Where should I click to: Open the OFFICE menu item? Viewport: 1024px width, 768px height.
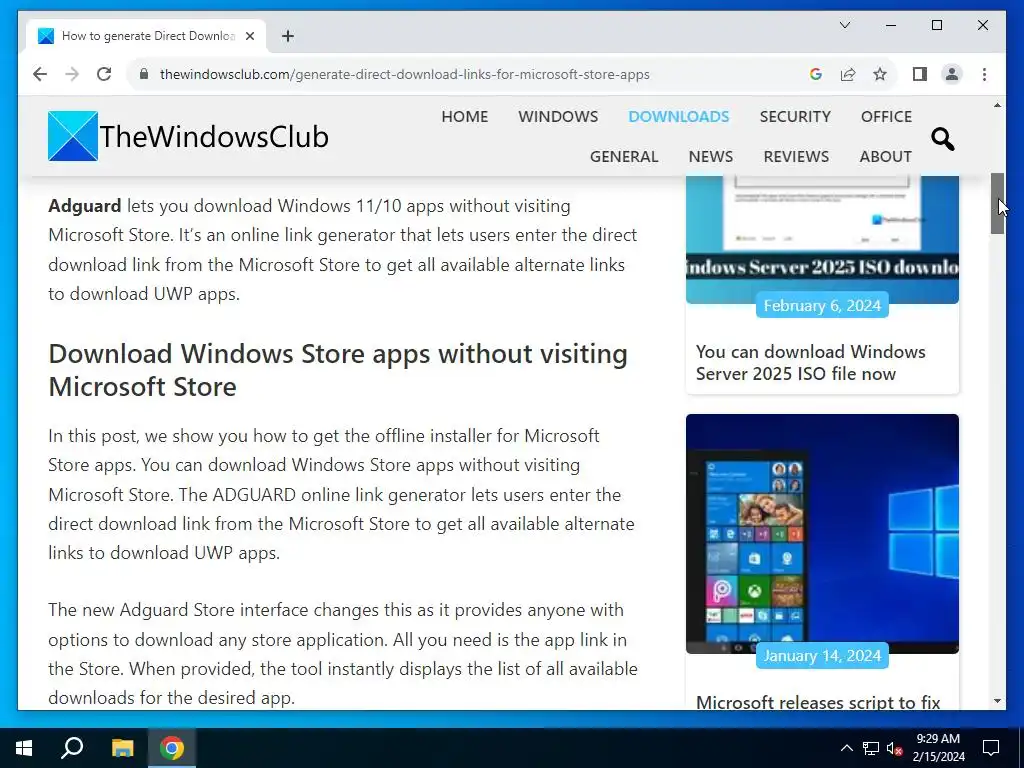[886, 116]
